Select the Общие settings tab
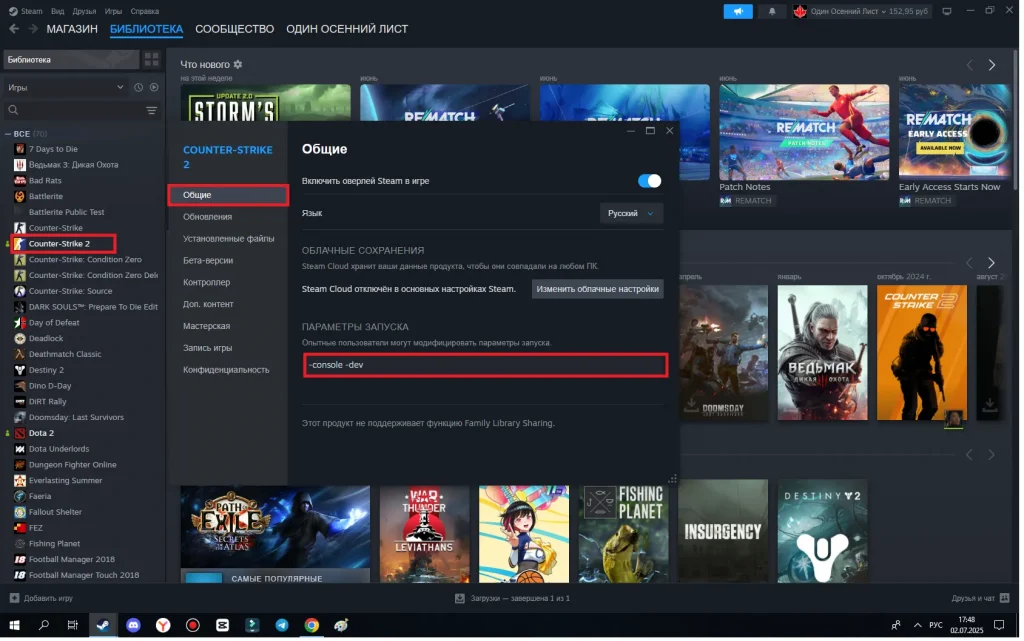1024x641 pixels. click(228, 195)
